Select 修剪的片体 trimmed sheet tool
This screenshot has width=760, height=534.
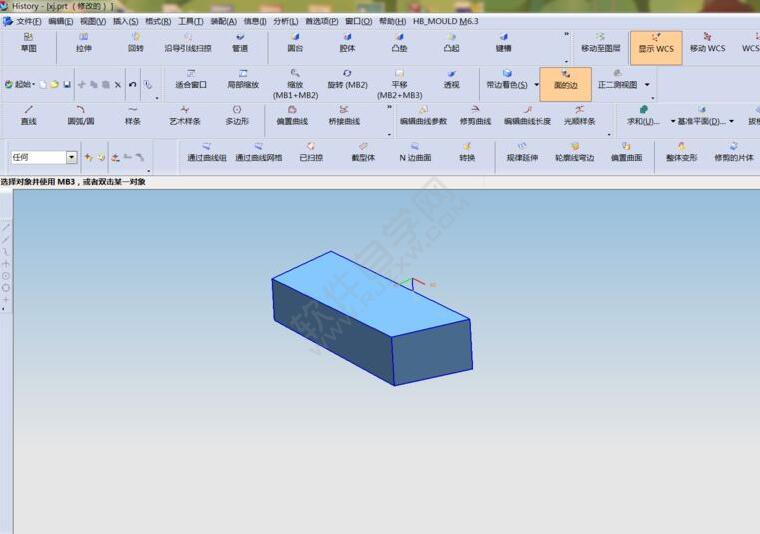tap(734, 152)
